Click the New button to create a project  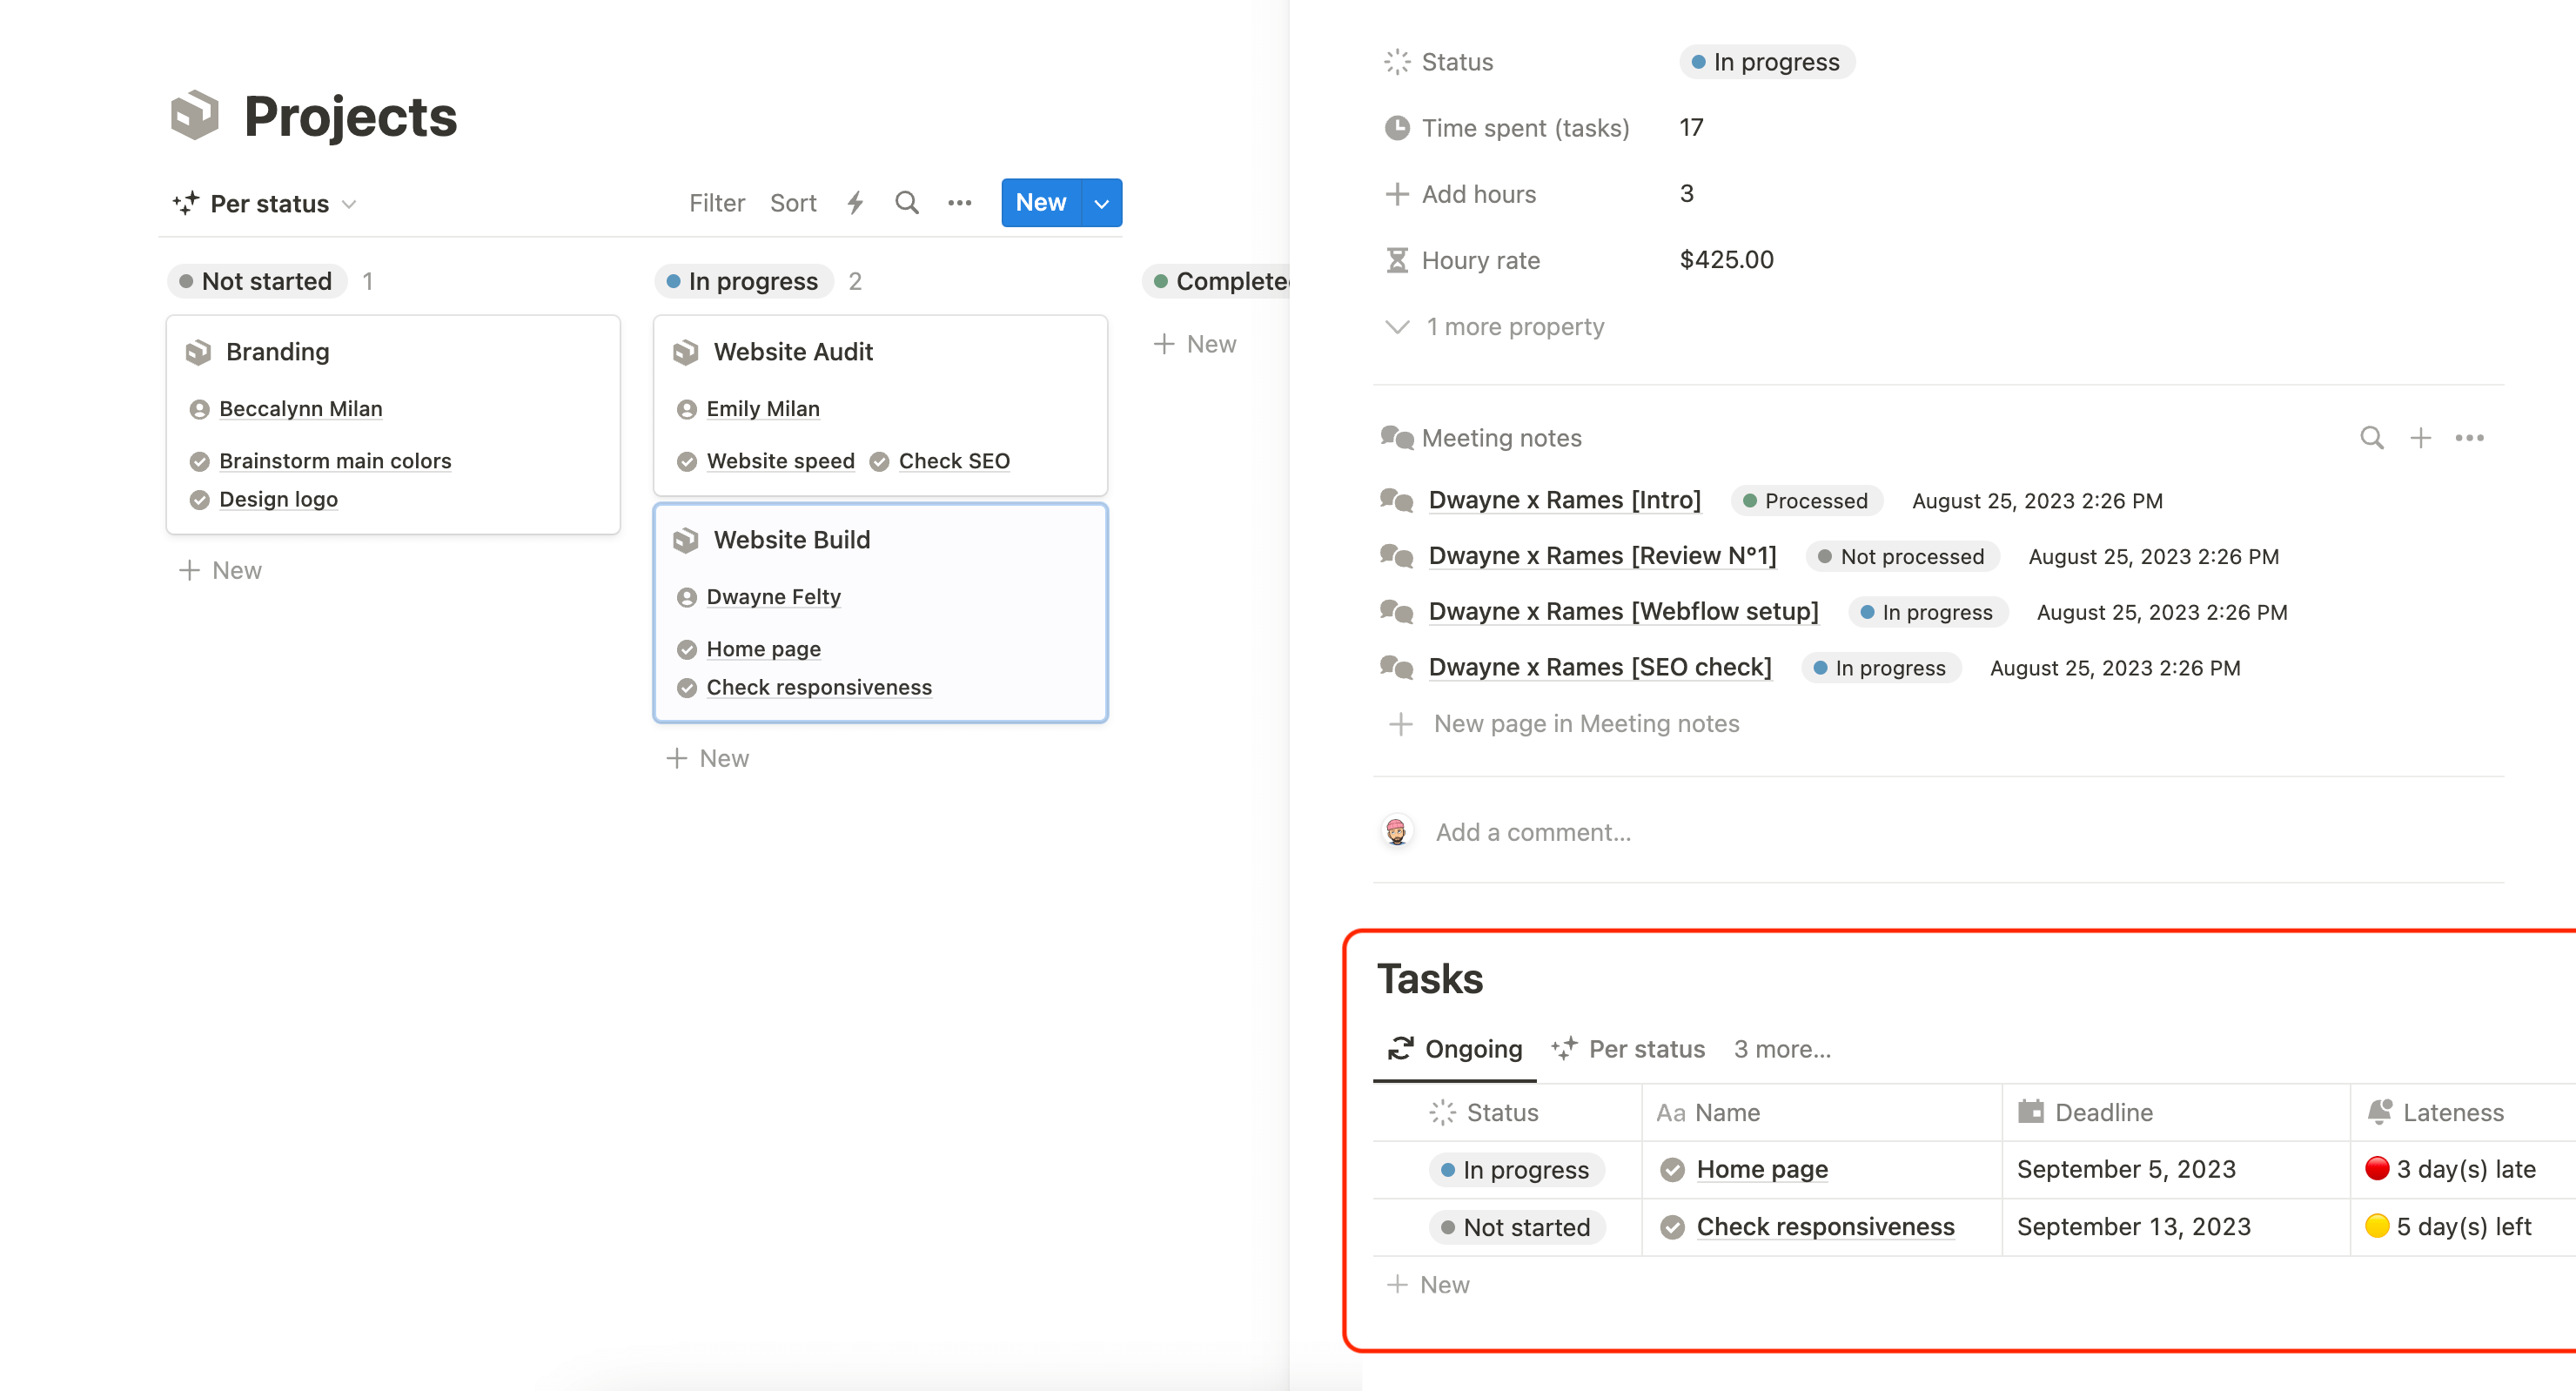point(1041,204)
